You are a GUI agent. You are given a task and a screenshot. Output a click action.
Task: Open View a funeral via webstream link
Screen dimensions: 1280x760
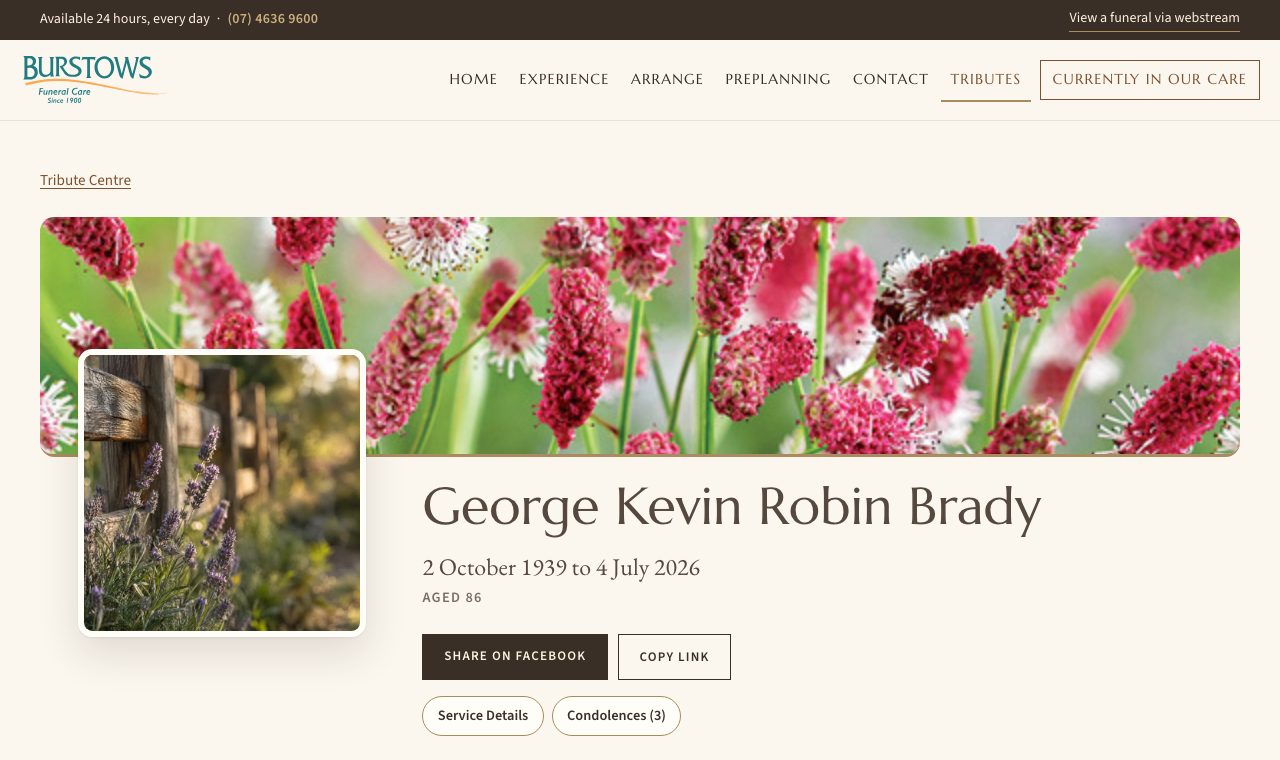click(1154, 18)
